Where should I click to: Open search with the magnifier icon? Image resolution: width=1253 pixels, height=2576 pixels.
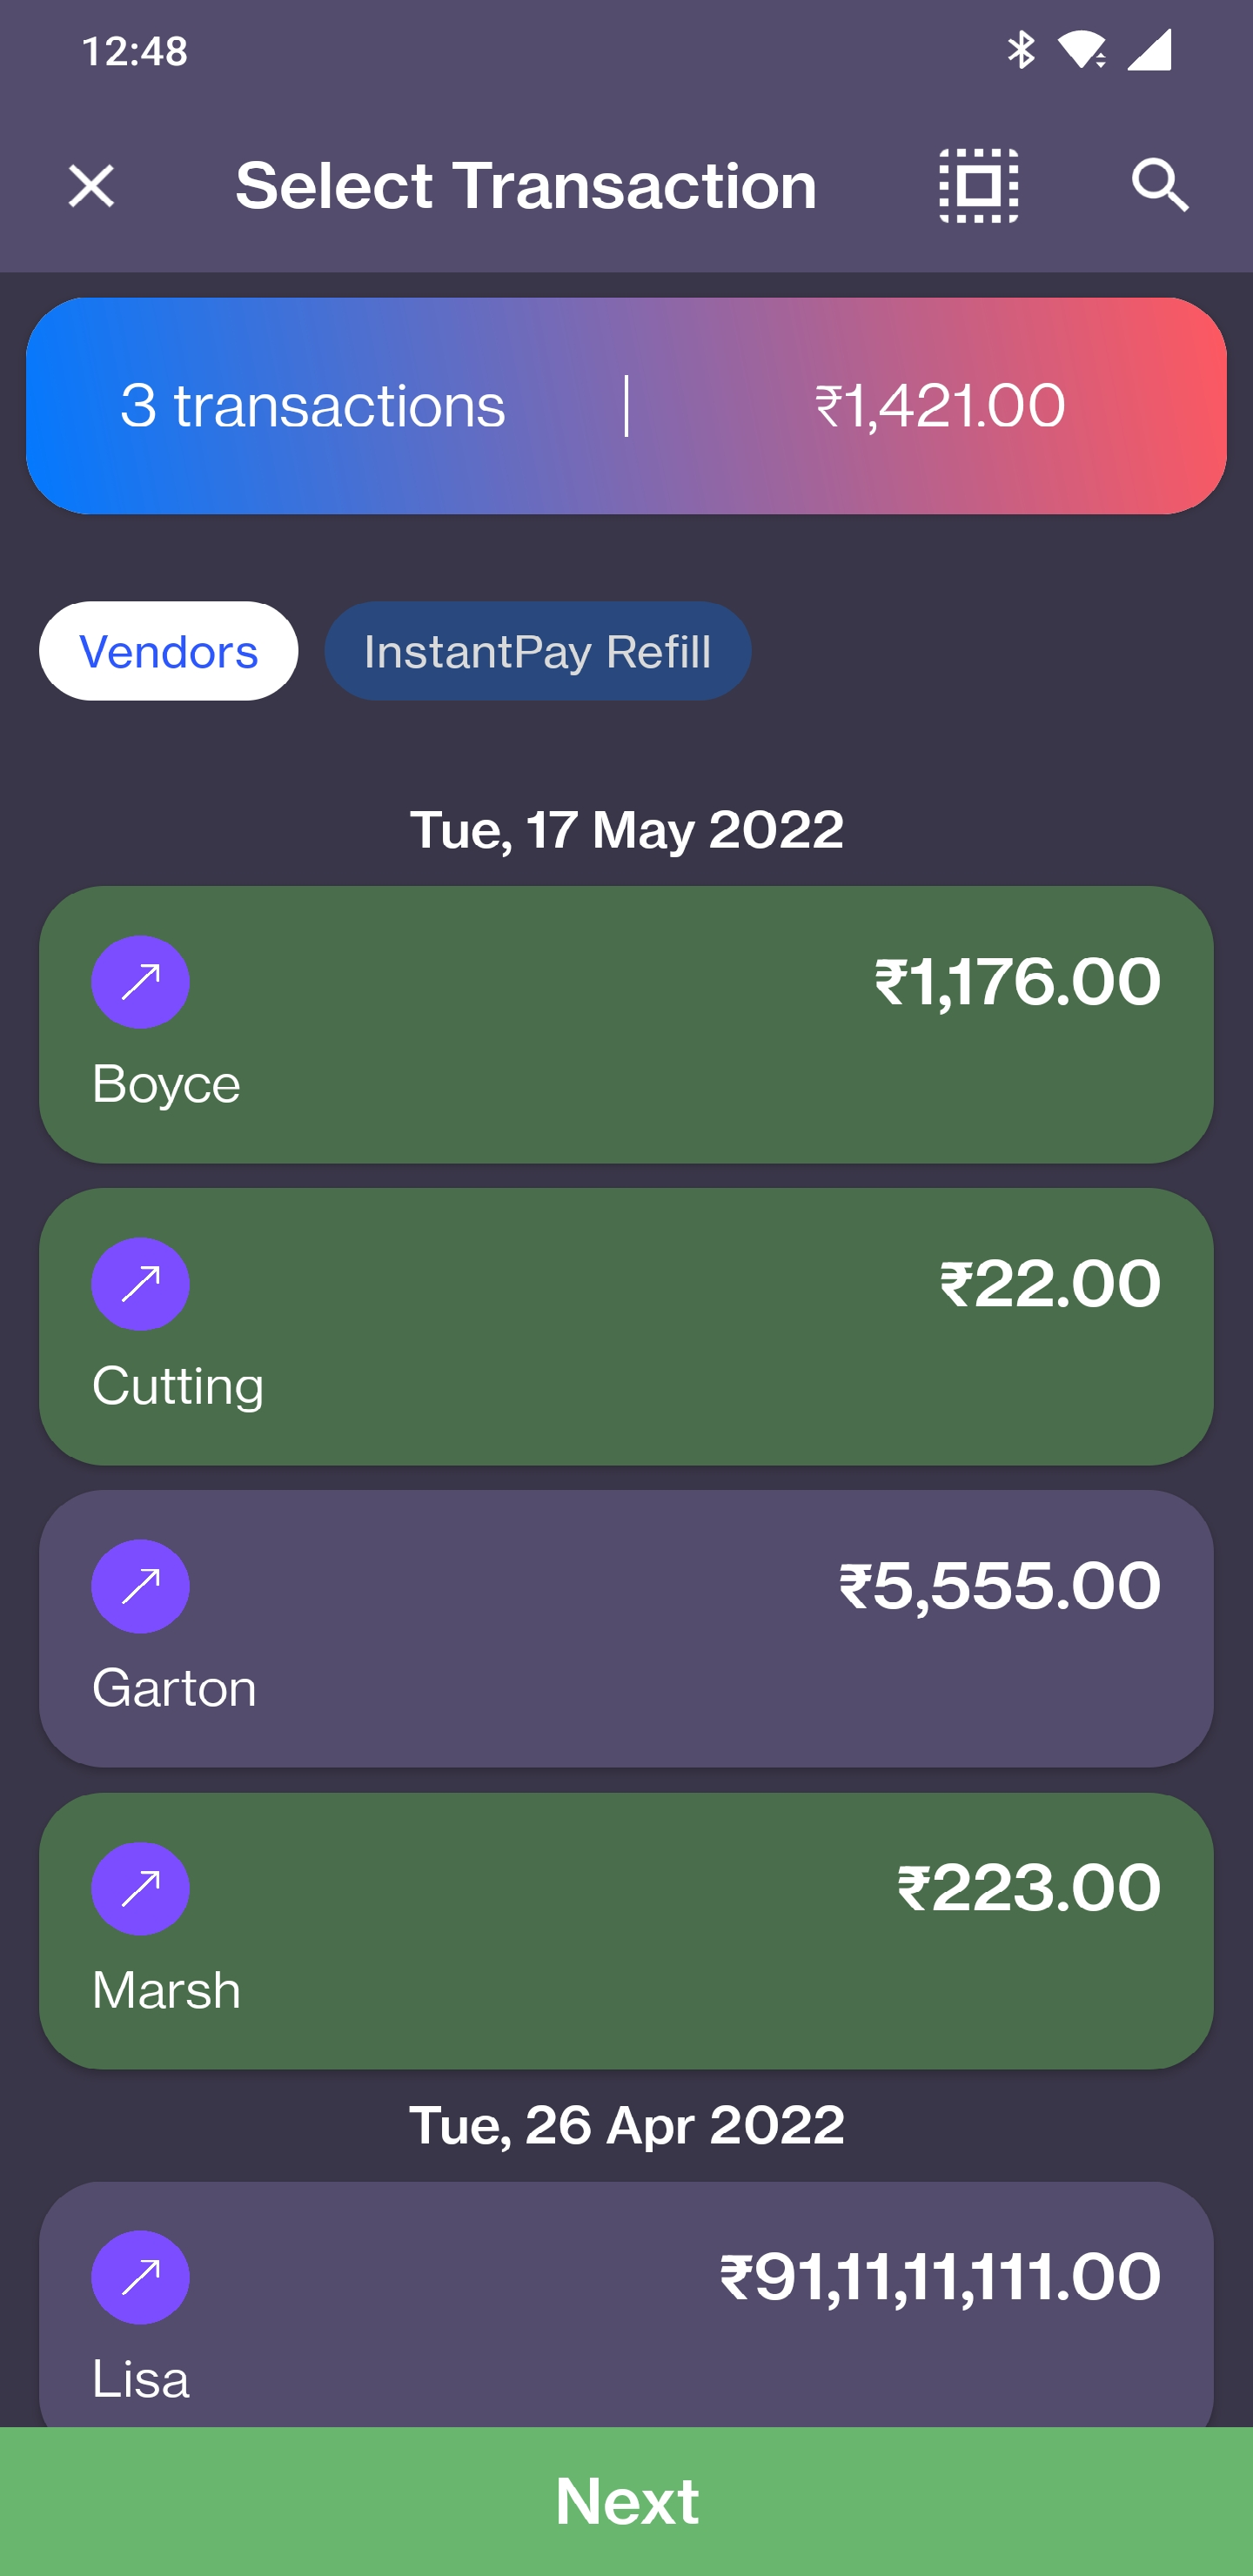[1160, 186]
